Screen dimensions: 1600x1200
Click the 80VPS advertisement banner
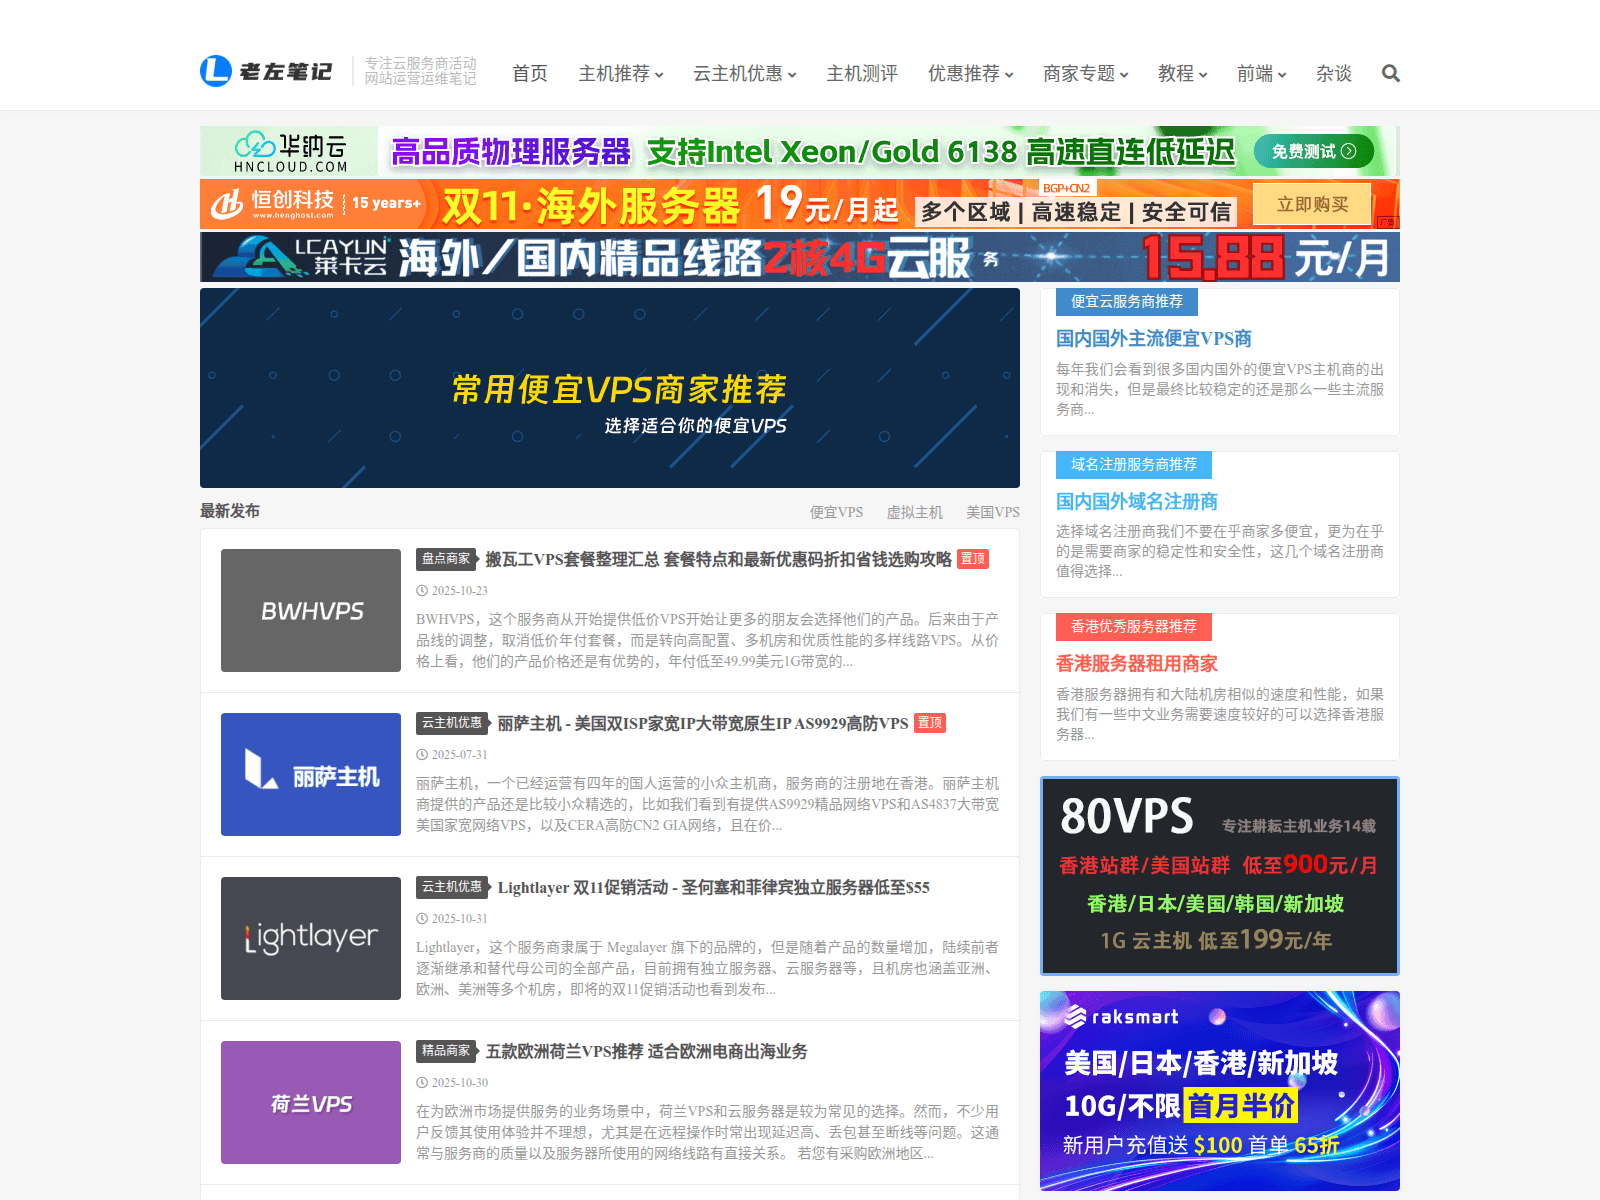(x=1219, y=875)
